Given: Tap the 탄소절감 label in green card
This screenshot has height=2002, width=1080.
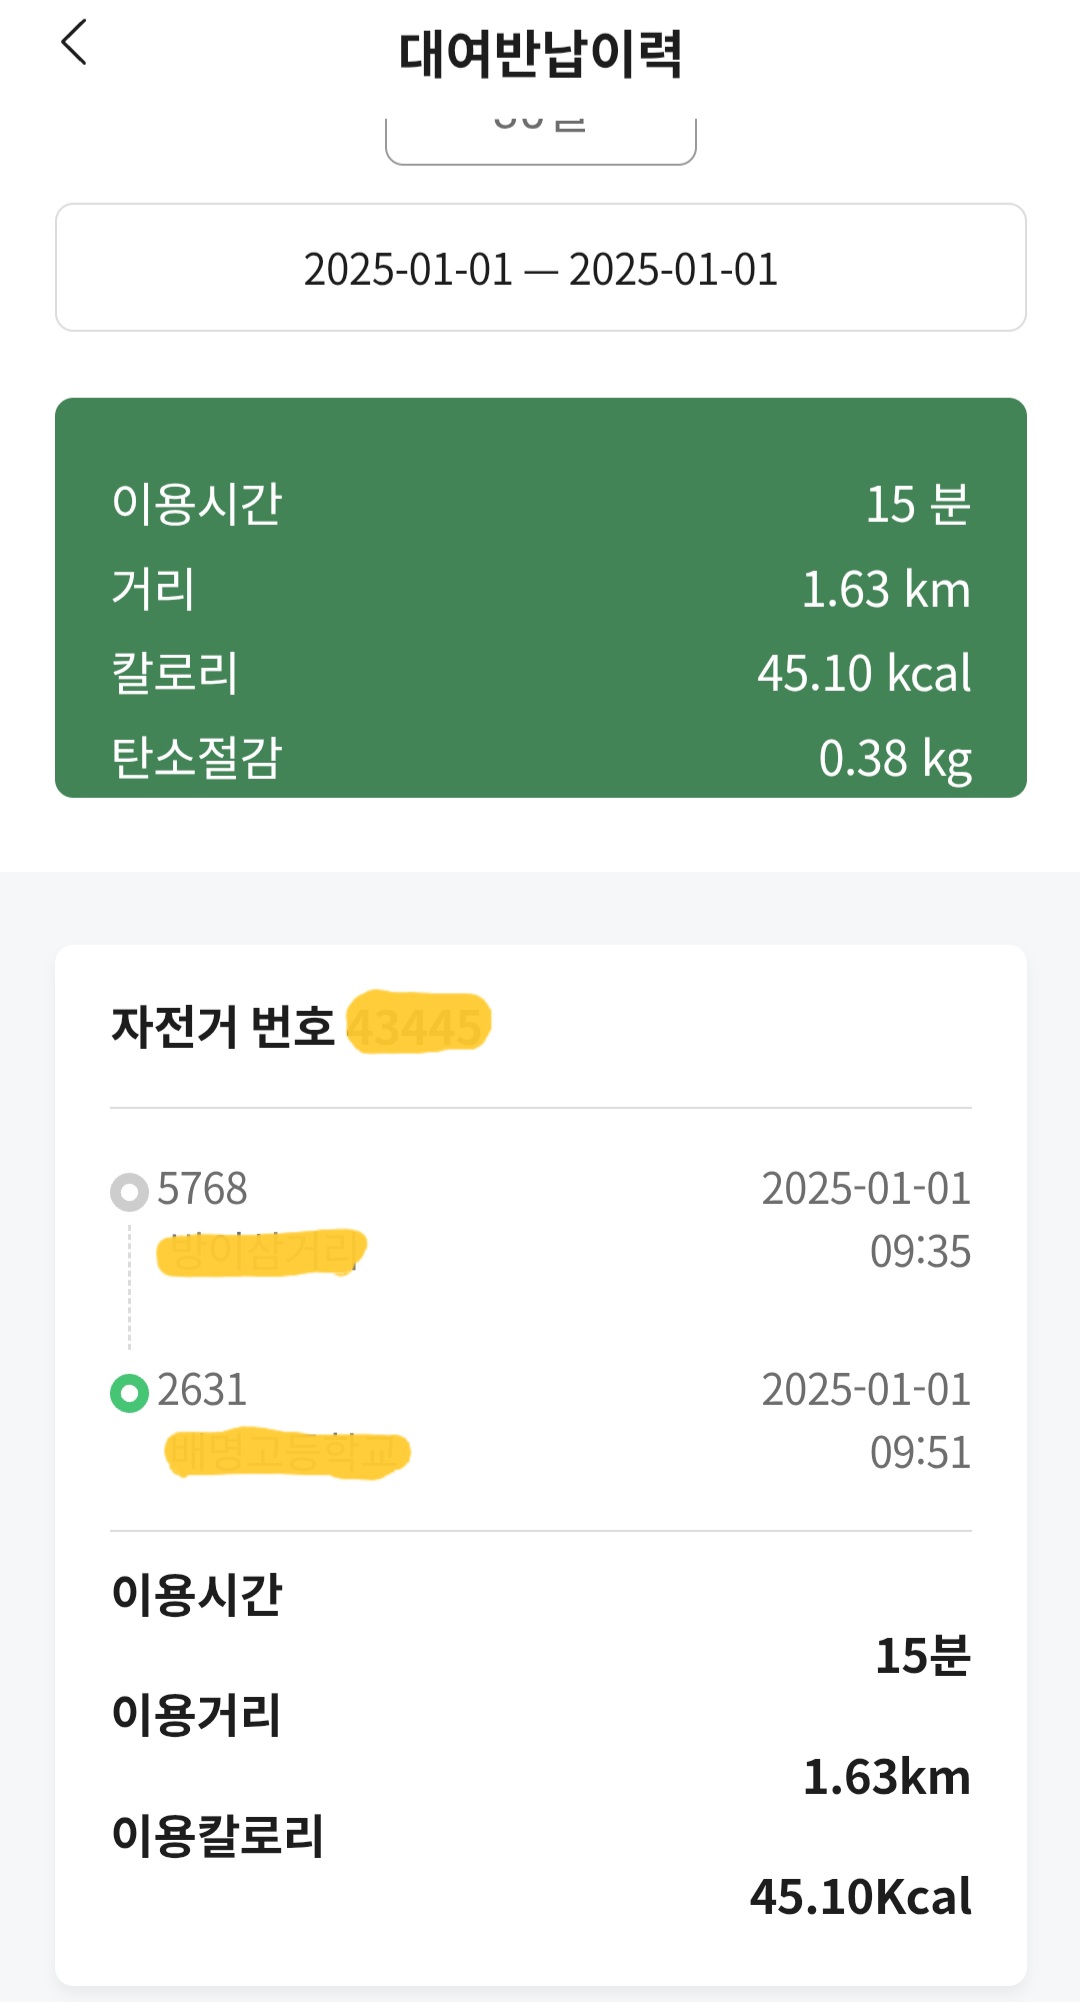Looking at the screenshot, I should pos(197,758).
